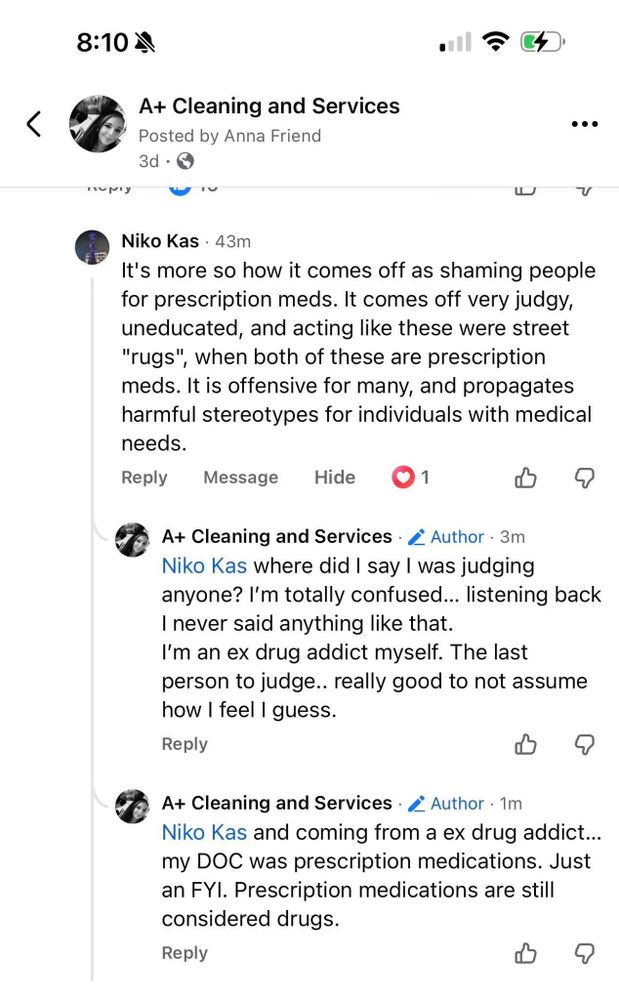The image size is (619, 1000).
Task: Reply to the 3m author comment
Action: coord(184,744)
